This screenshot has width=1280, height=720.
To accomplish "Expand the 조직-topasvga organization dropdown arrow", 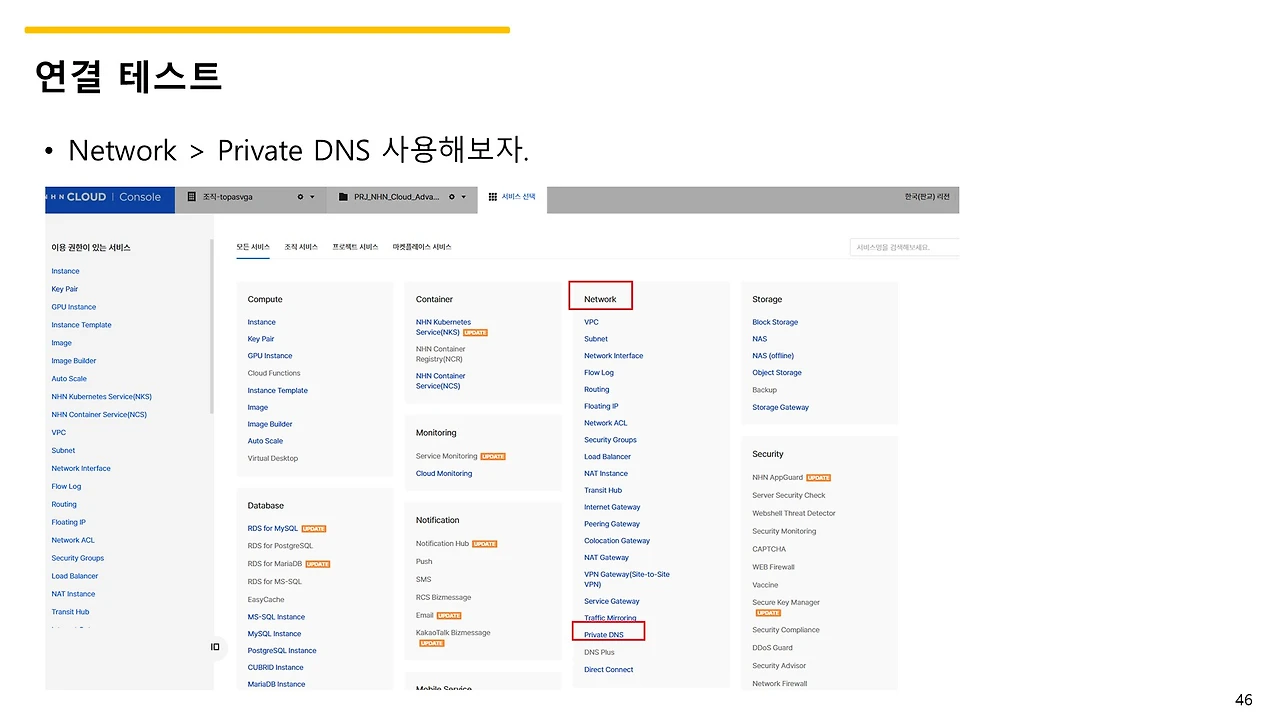I will pos(312,197).
